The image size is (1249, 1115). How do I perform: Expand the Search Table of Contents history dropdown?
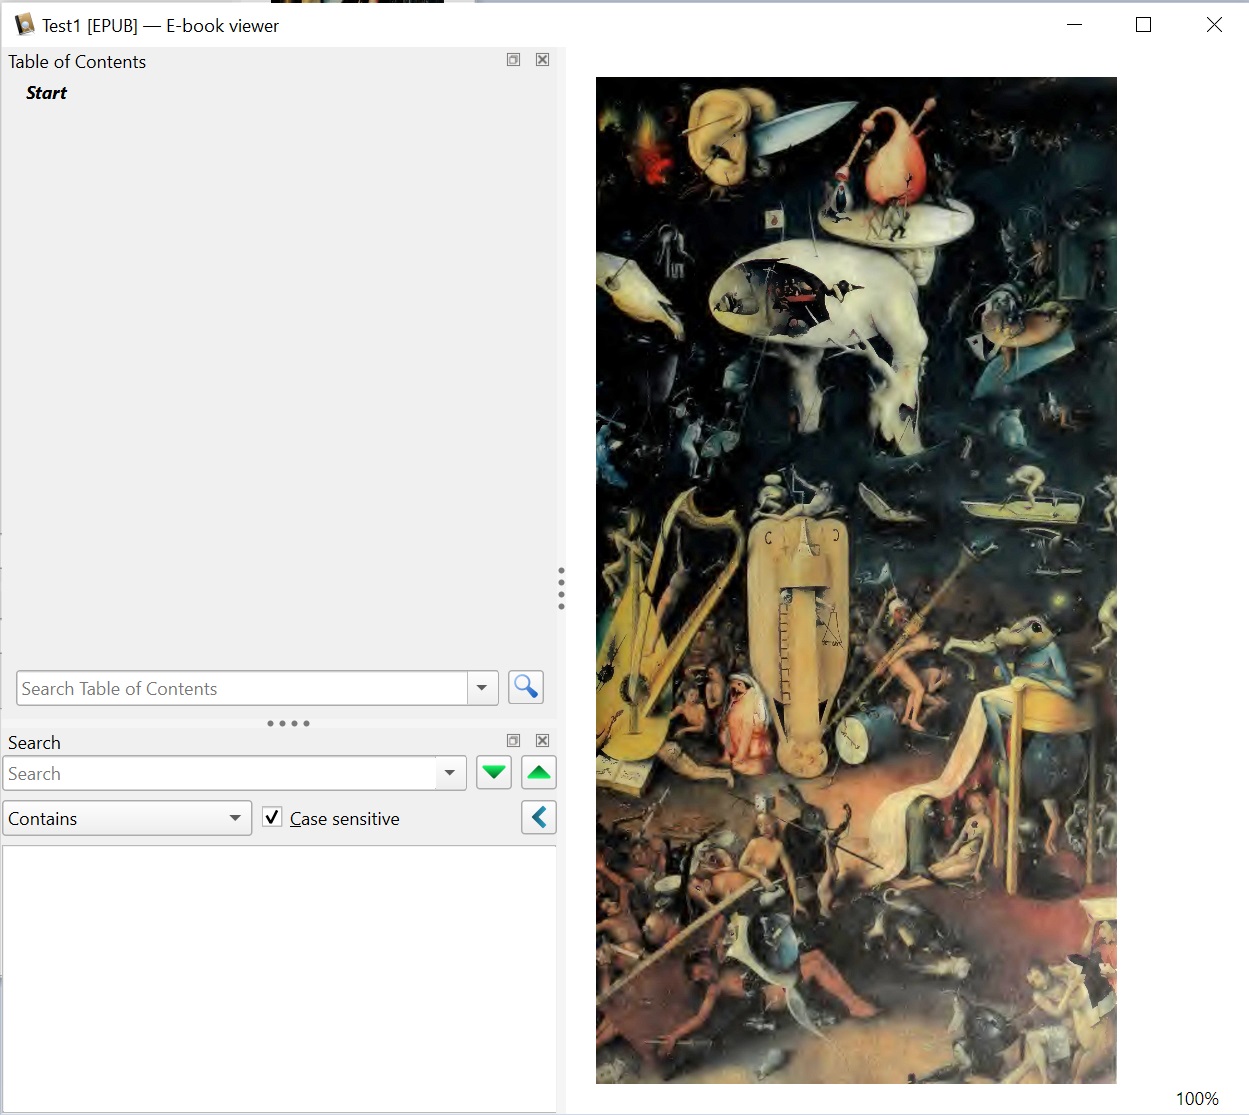(482, 688)
